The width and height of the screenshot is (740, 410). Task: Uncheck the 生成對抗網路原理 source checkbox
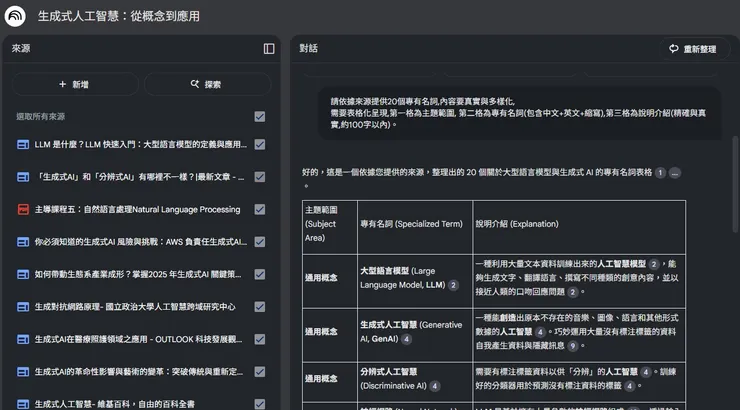[260, 307]
